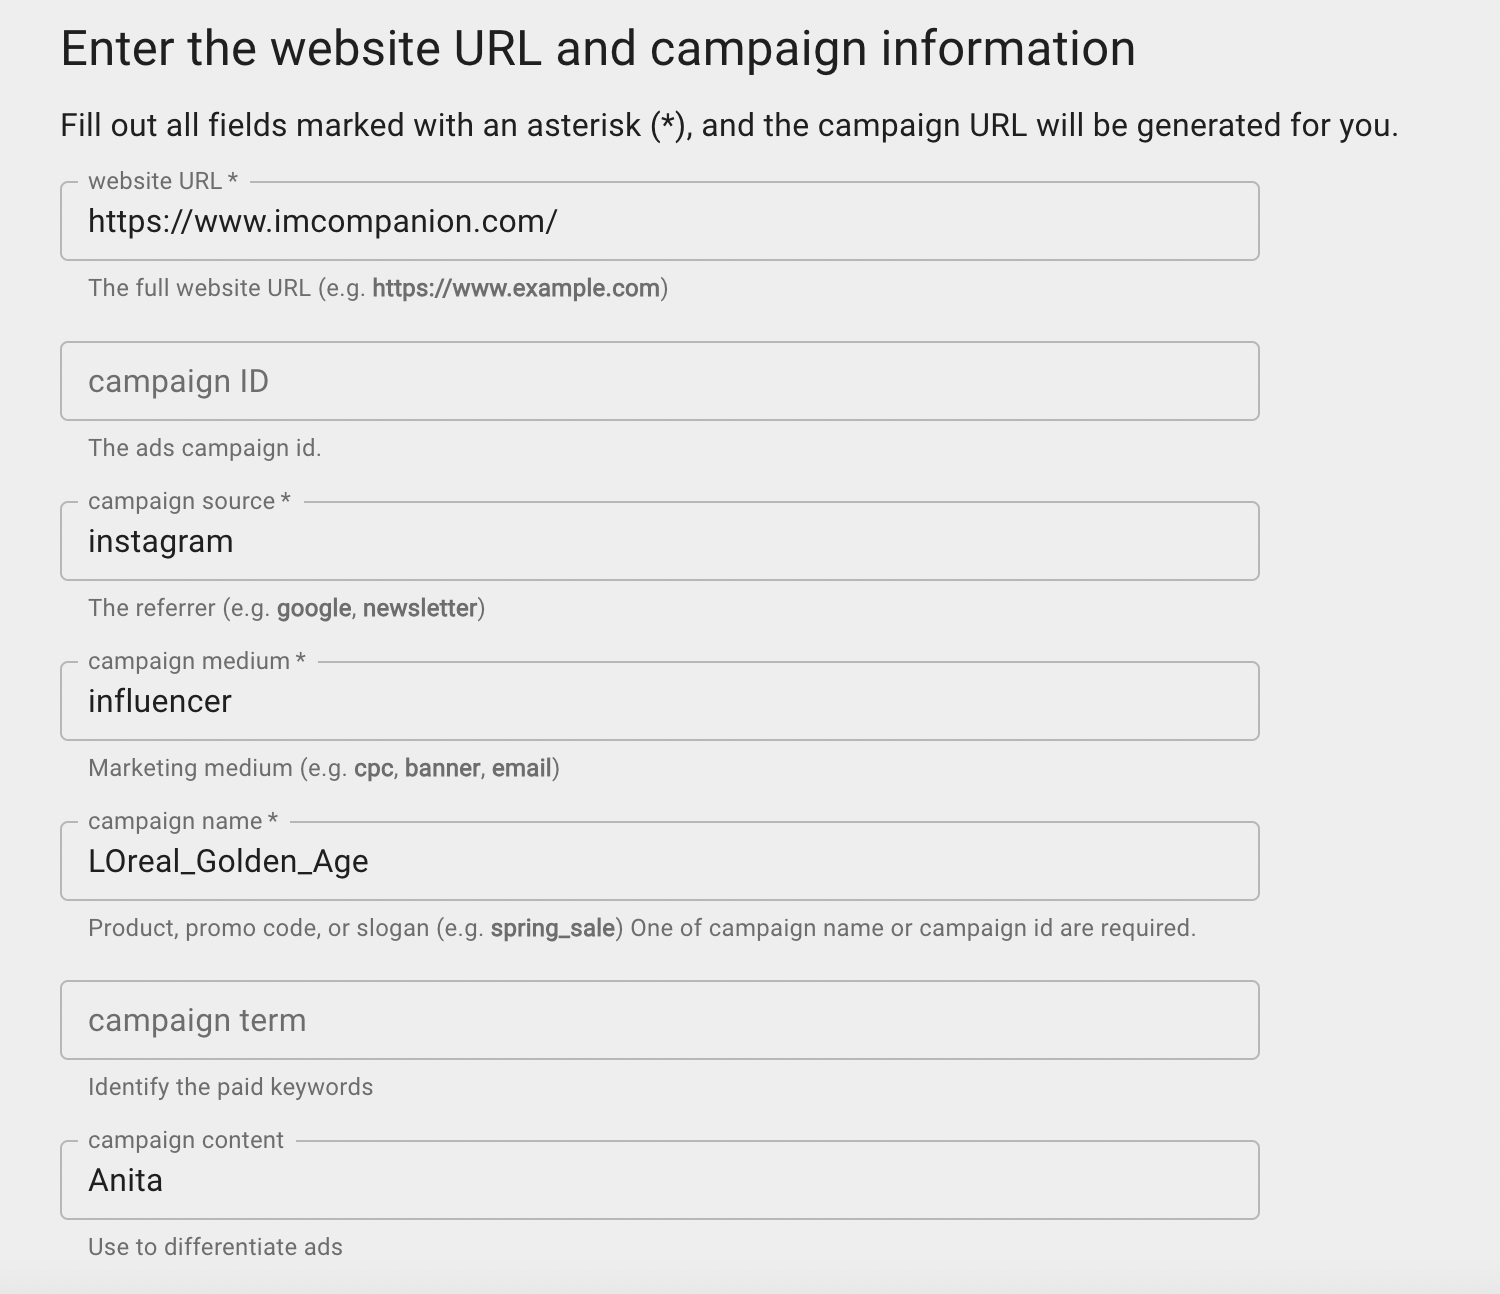1500x1294 pixels.
Task: Click the floating 'website URL *' label
Action: coord(163,181)
